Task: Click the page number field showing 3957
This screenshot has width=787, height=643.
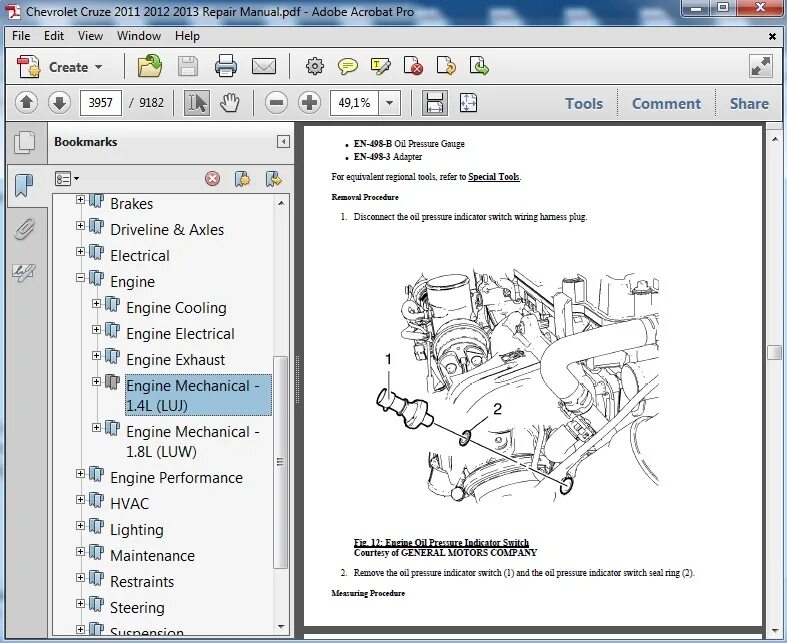Action: coord(100,103)
